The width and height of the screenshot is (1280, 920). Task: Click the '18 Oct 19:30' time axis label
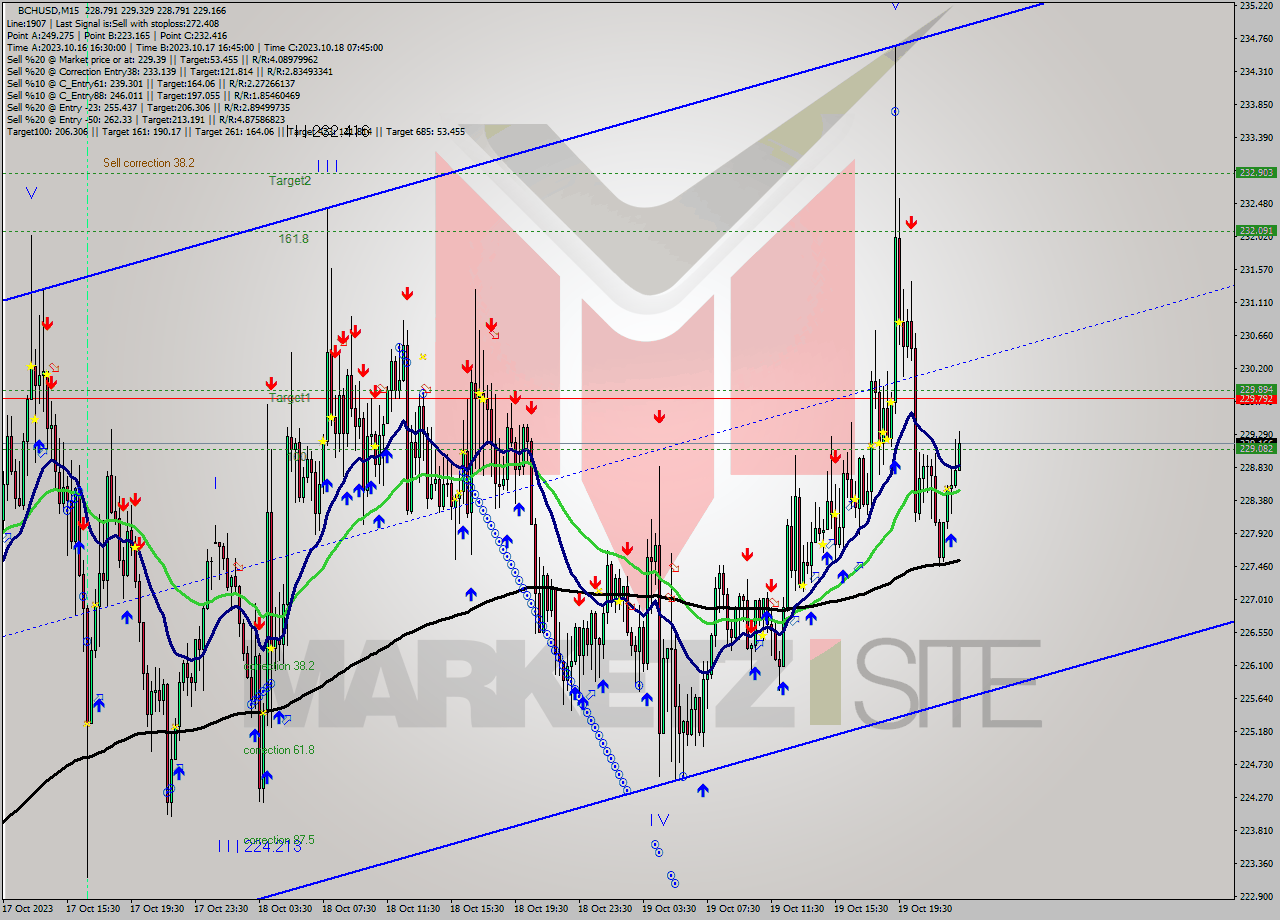pyautogui.click(x=541, y=909)
